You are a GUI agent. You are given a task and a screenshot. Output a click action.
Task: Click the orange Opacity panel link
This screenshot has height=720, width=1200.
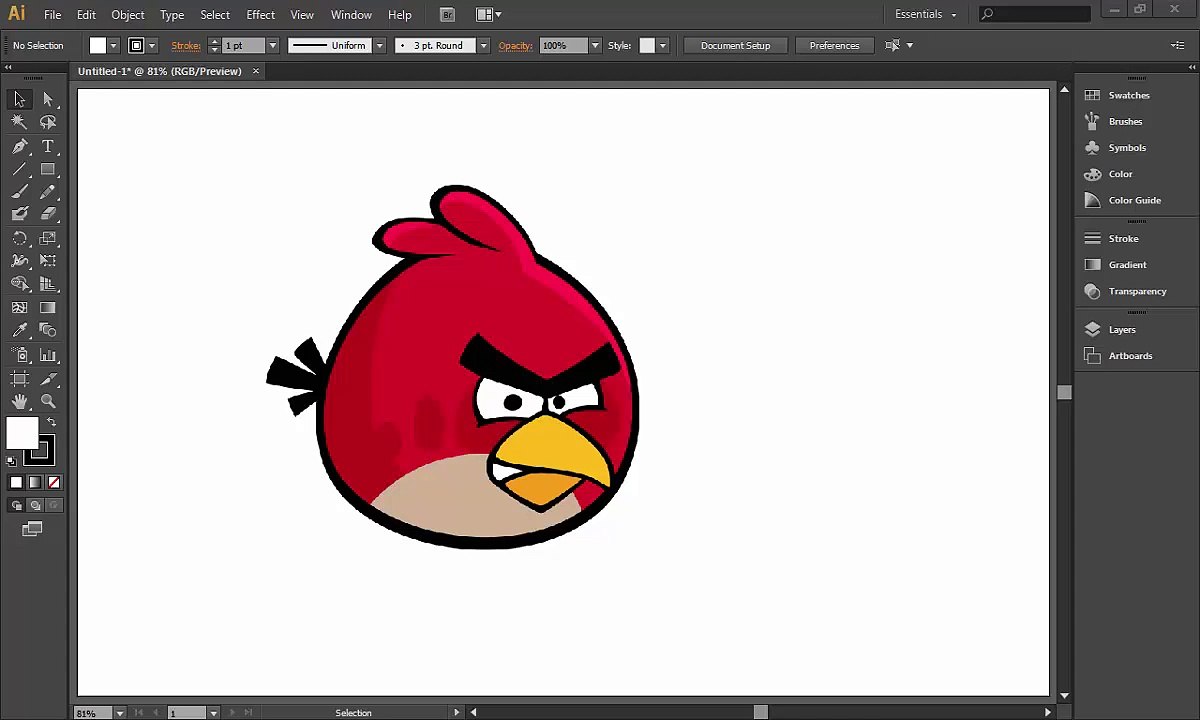click(x=515, y=45)
